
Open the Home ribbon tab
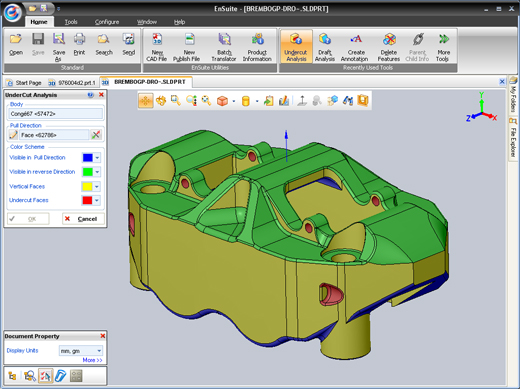point(39,22)
